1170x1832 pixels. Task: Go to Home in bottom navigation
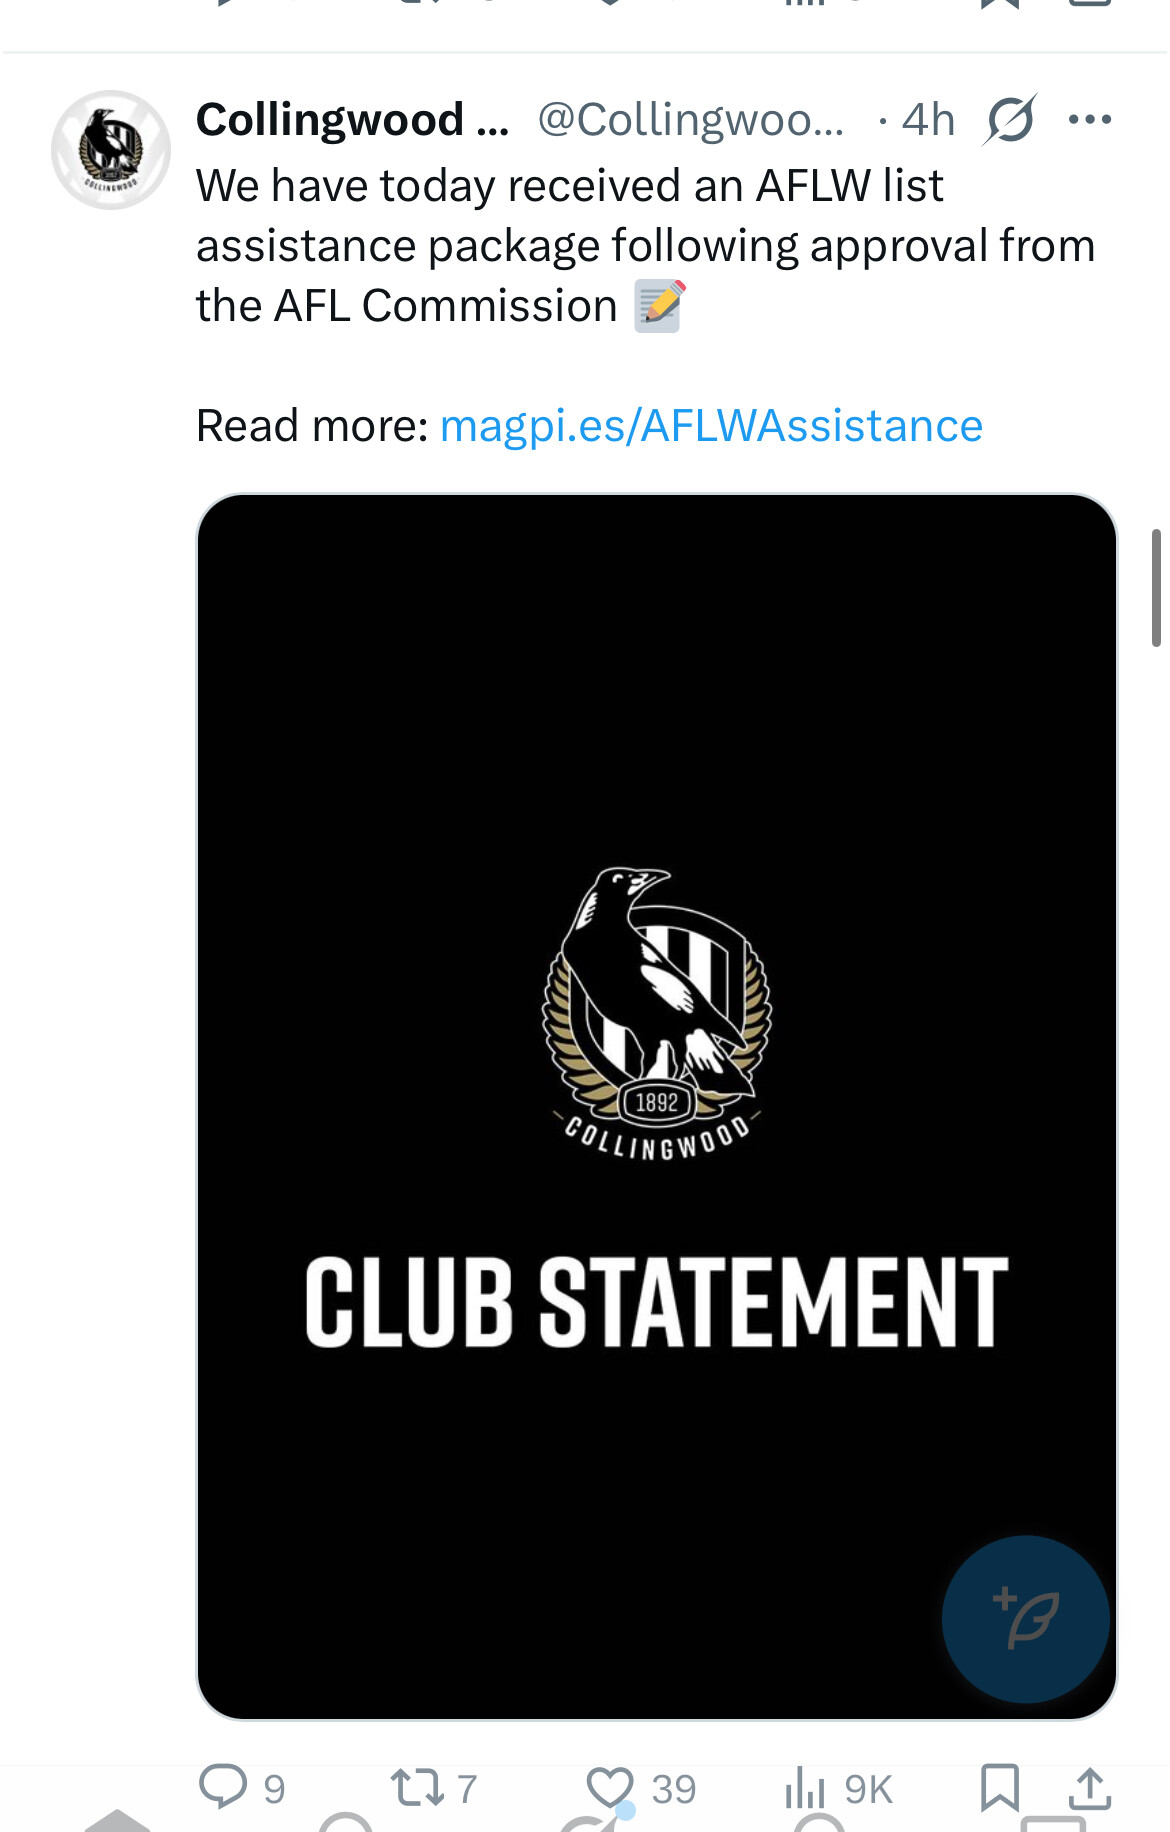click(x=117, y=1822)
